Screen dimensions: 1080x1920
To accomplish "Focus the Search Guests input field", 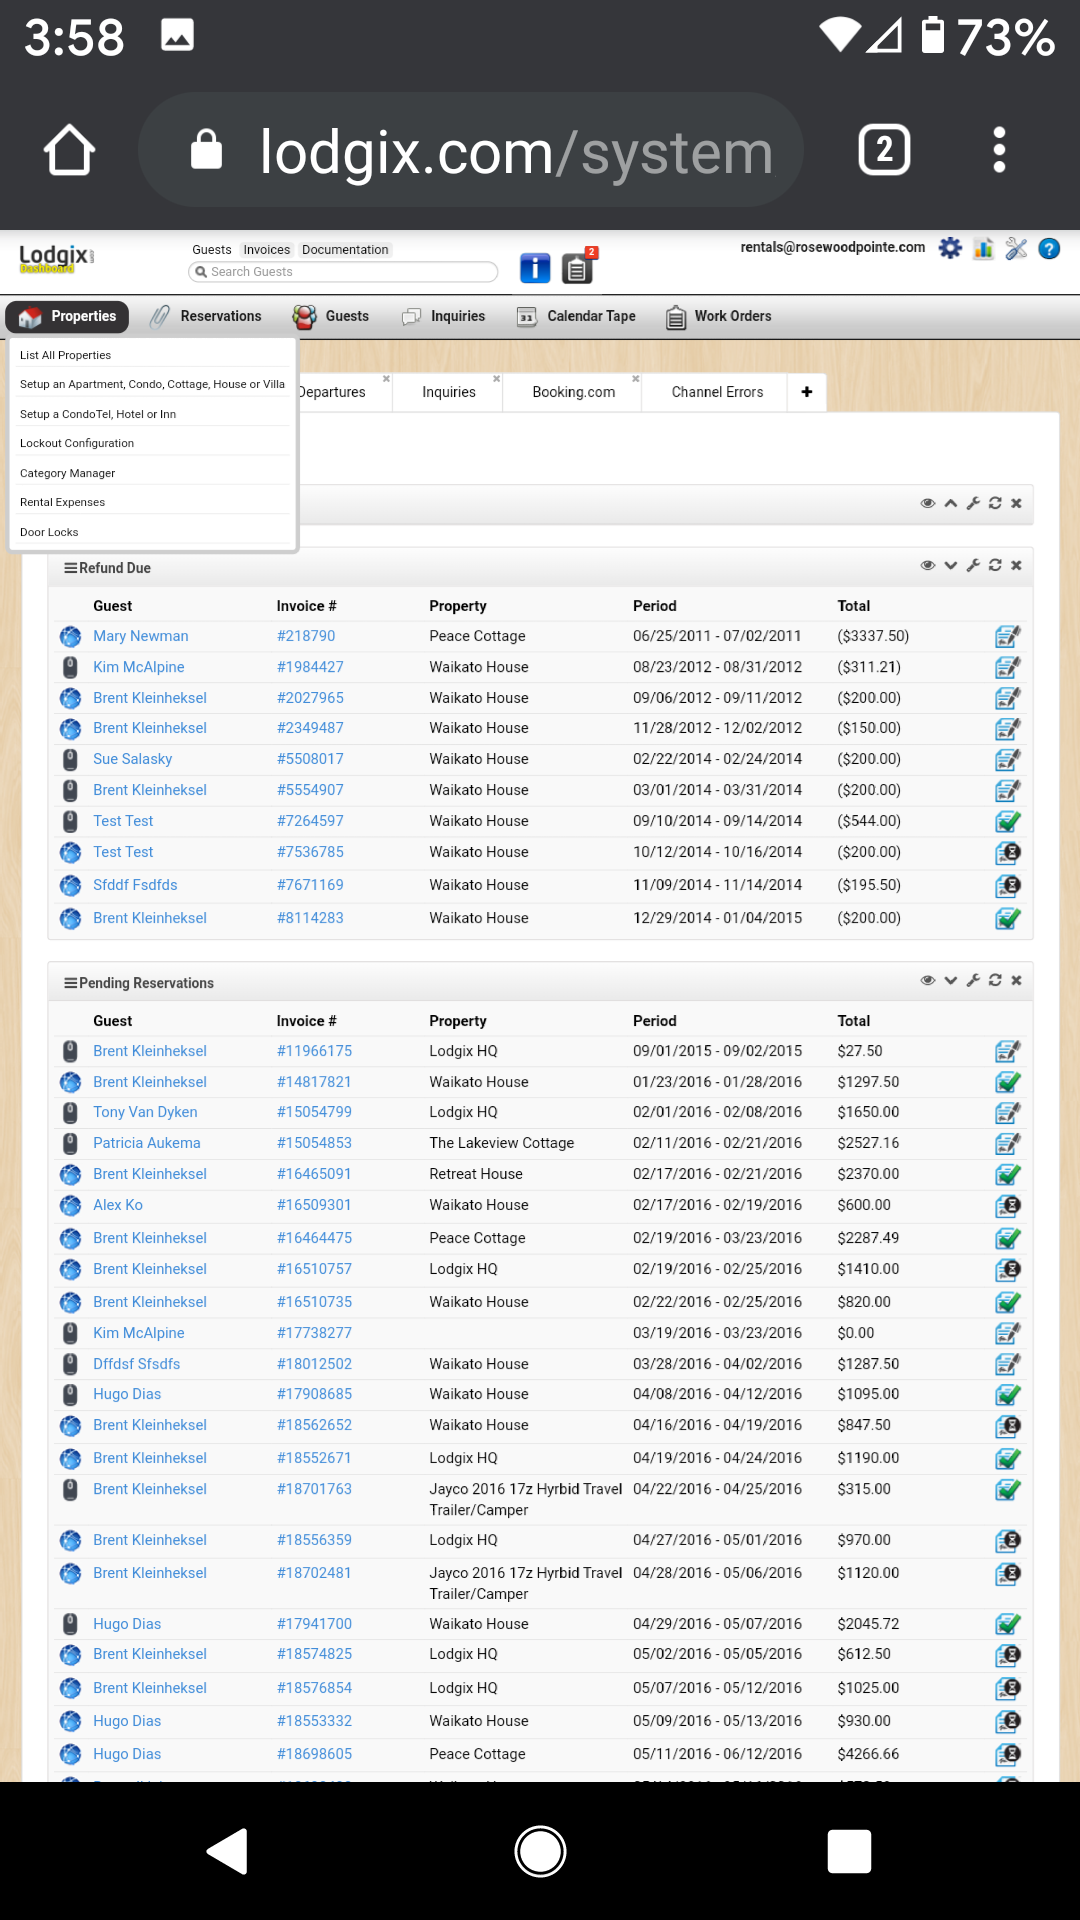I will (343, 272).
